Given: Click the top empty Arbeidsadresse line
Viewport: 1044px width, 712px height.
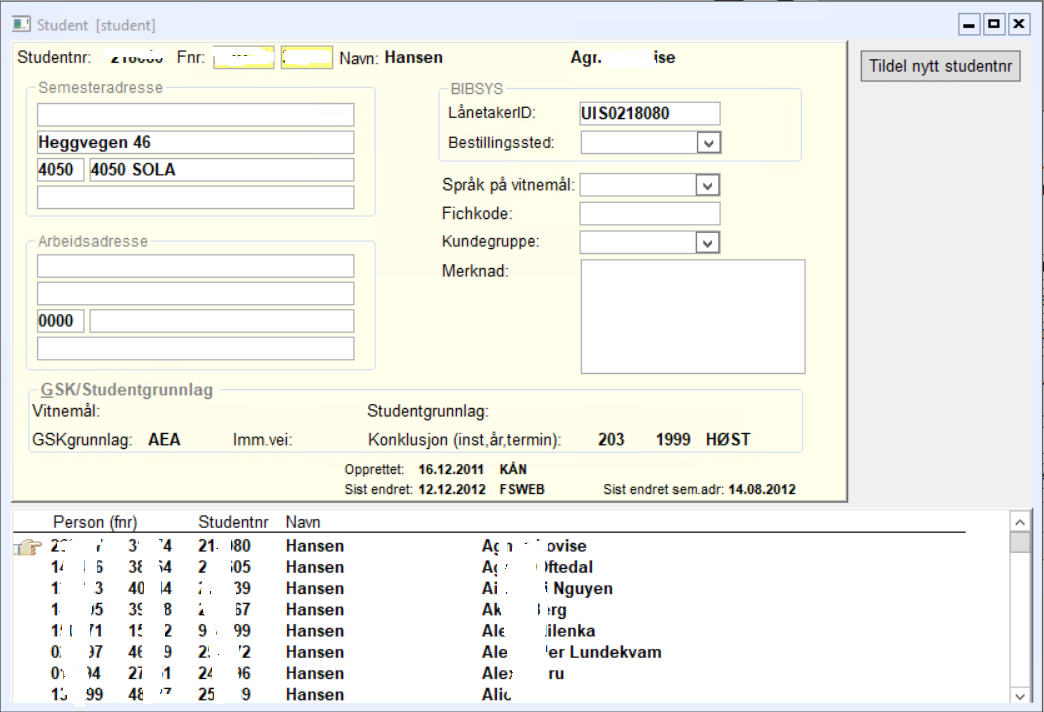Looking at the screenshot, I should tap(196, 266).
